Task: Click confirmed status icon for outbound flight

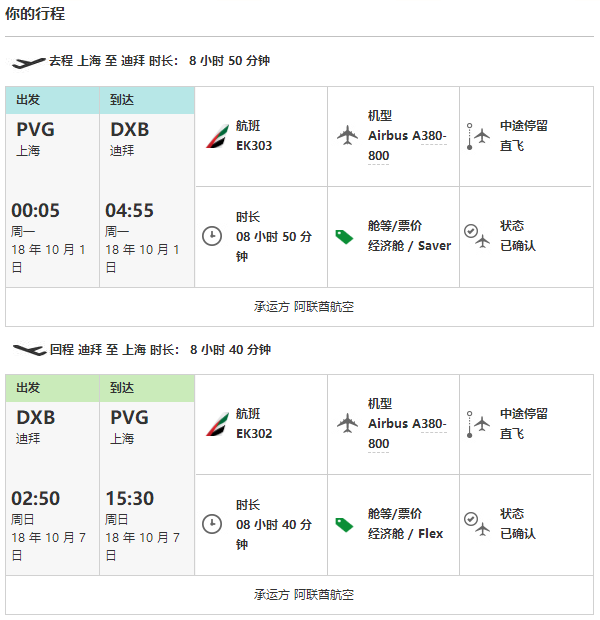Action: [477, 235]
